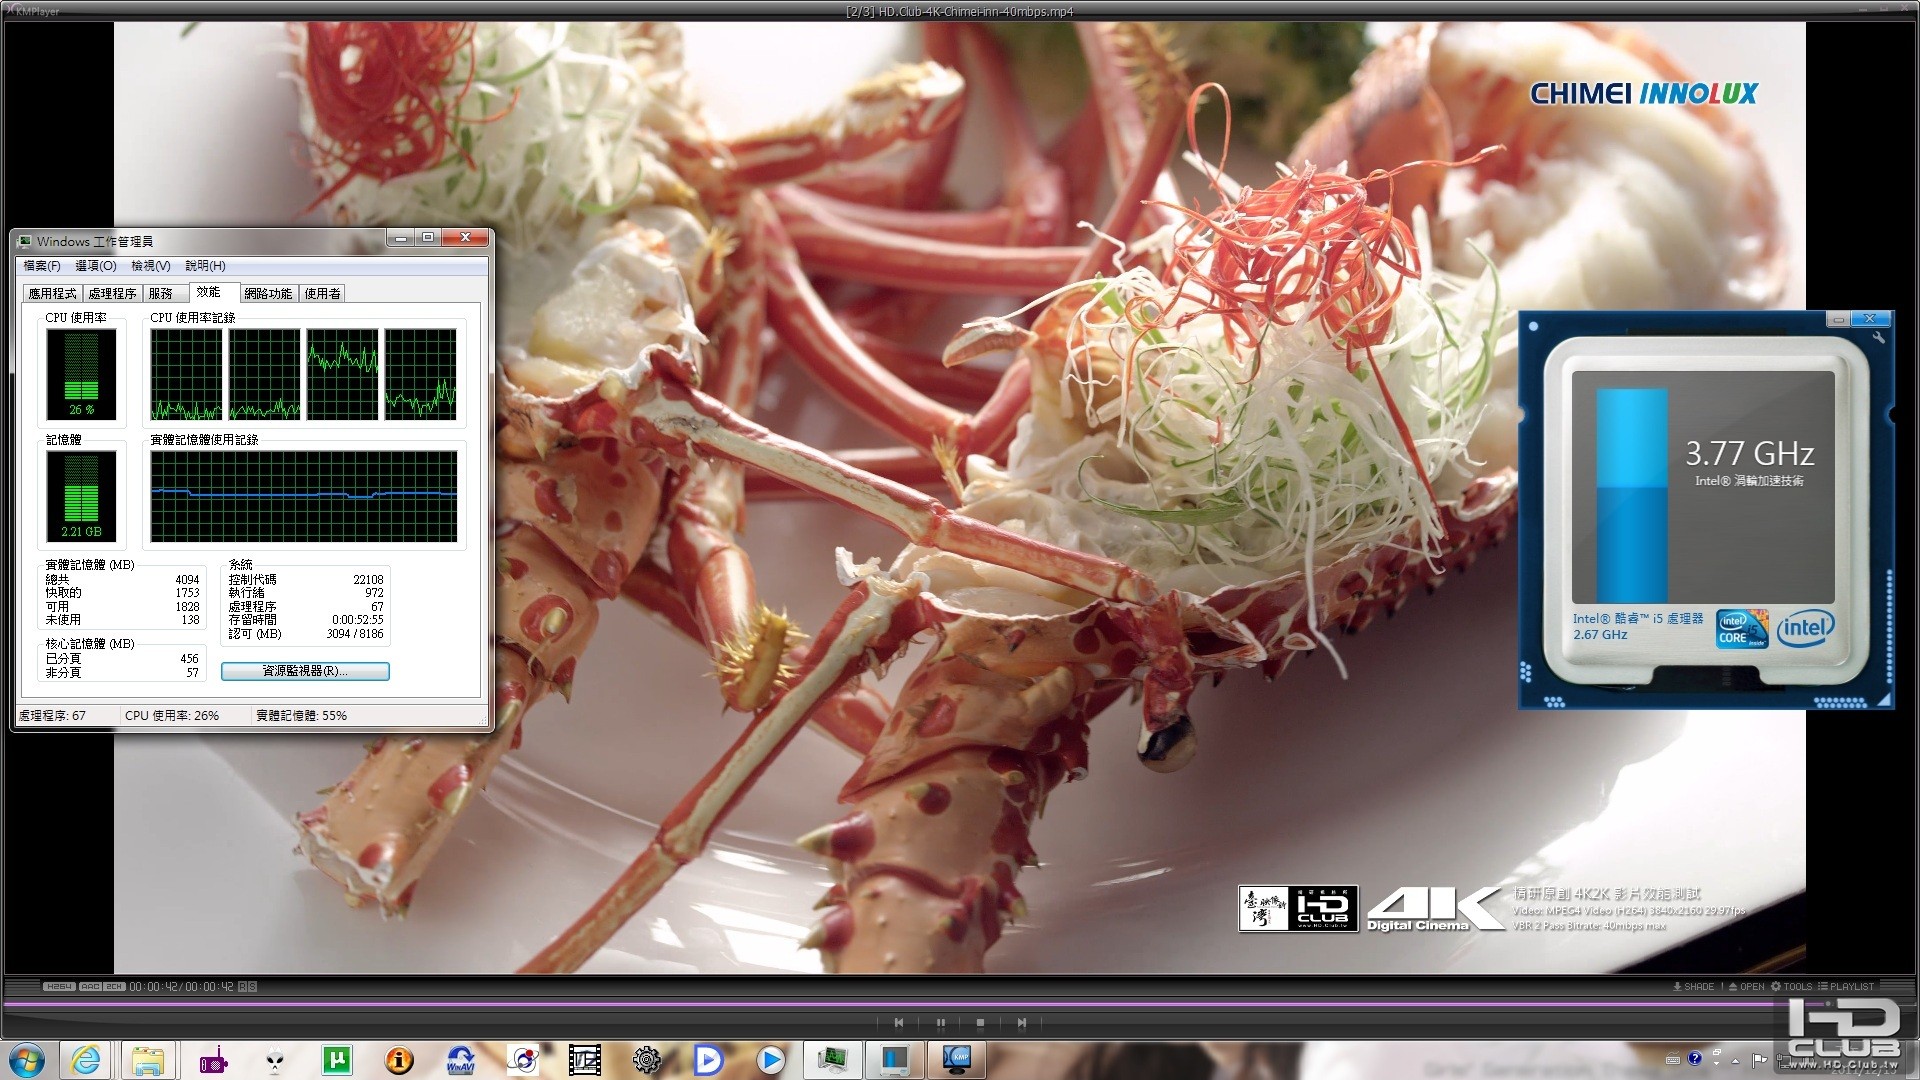Click the OPEN file button in KMPlayer
The width and height of the screenshot is (1920, 1080).
1746,986
